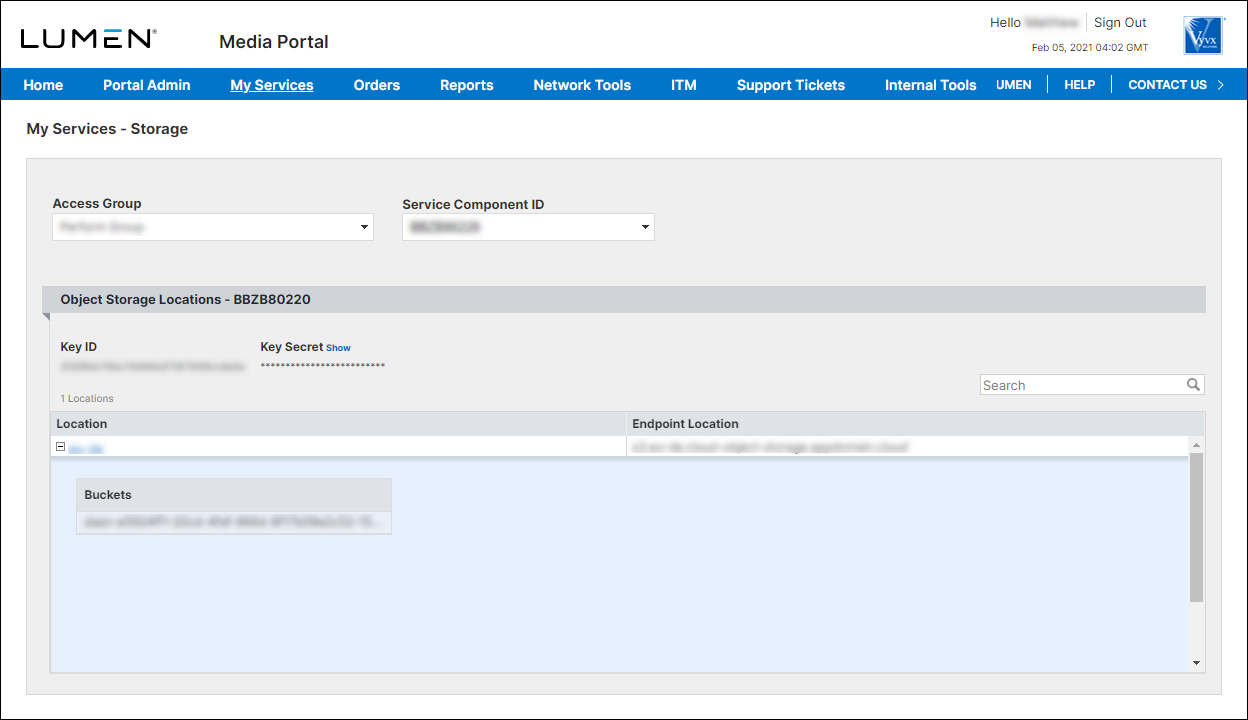Open the Internal Tools menu

930,85
